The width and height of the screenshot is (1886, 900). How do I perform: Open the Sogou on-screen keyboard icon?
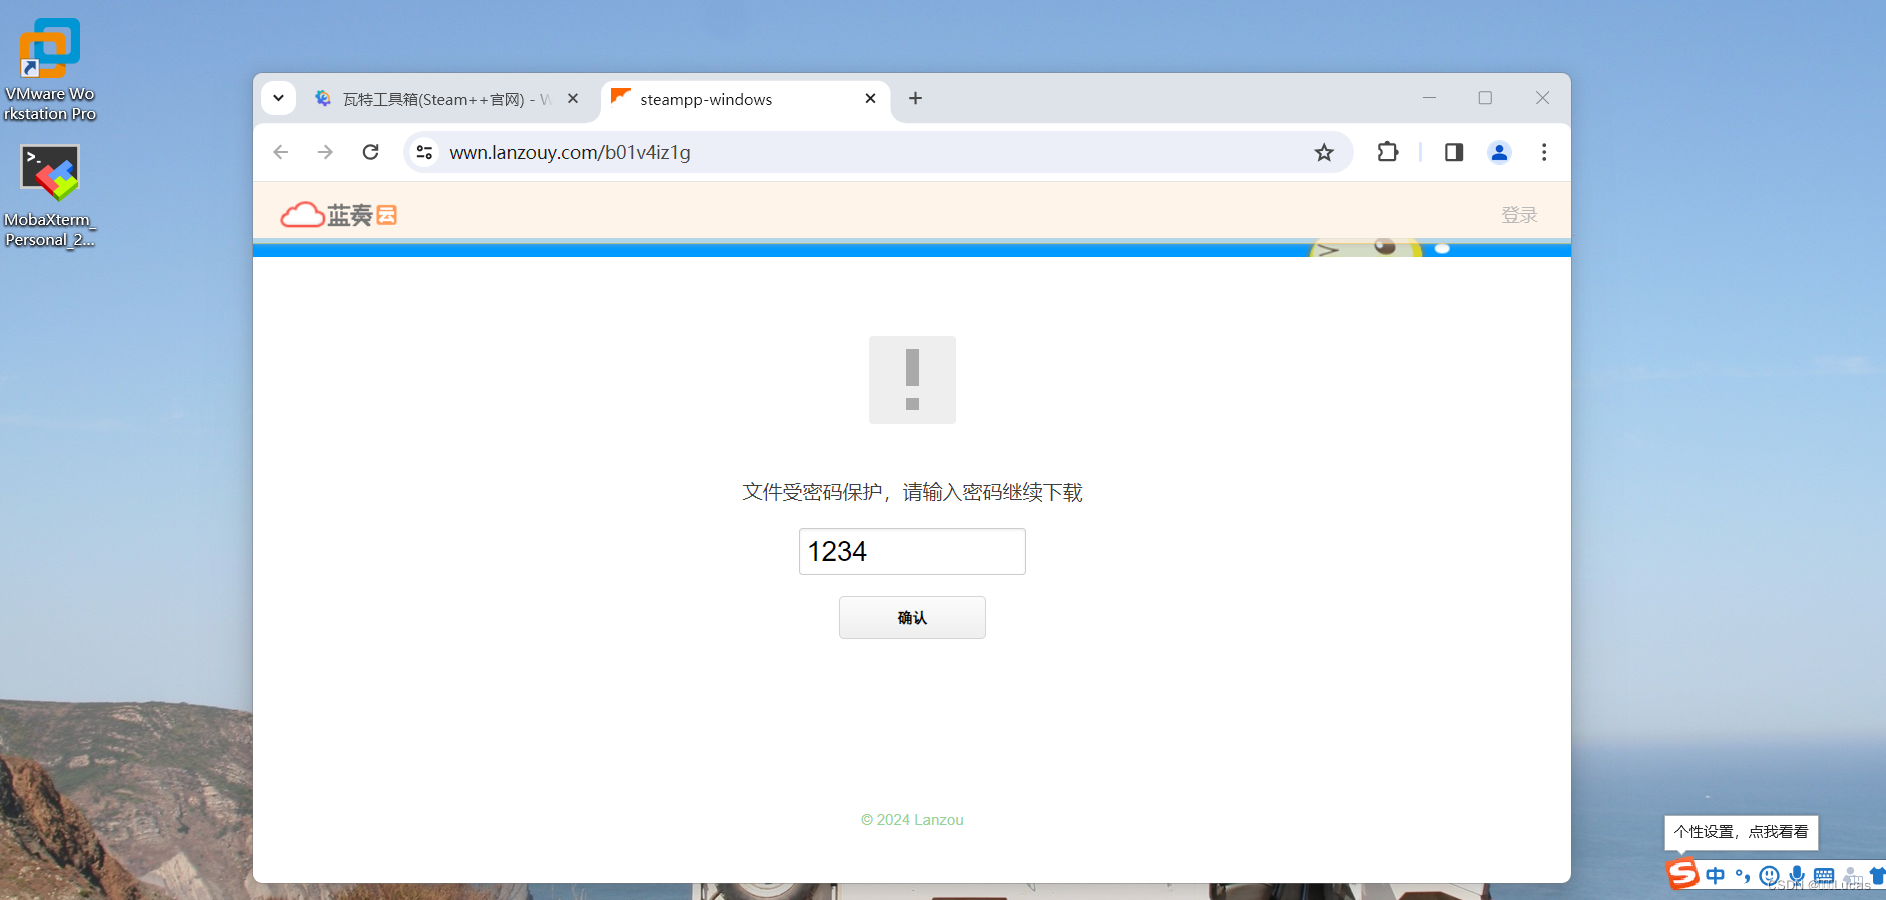pyautogui.click(x=1825, y=875)
